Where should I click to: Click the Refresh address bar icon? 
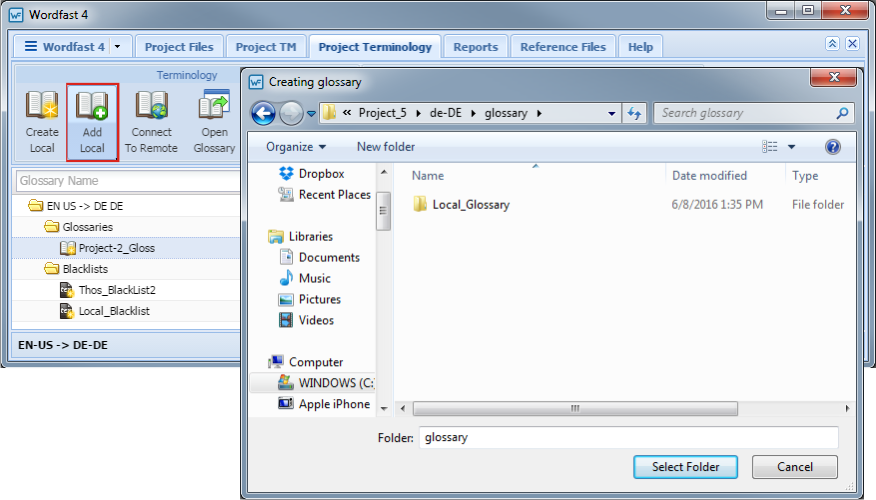point(634,113)
